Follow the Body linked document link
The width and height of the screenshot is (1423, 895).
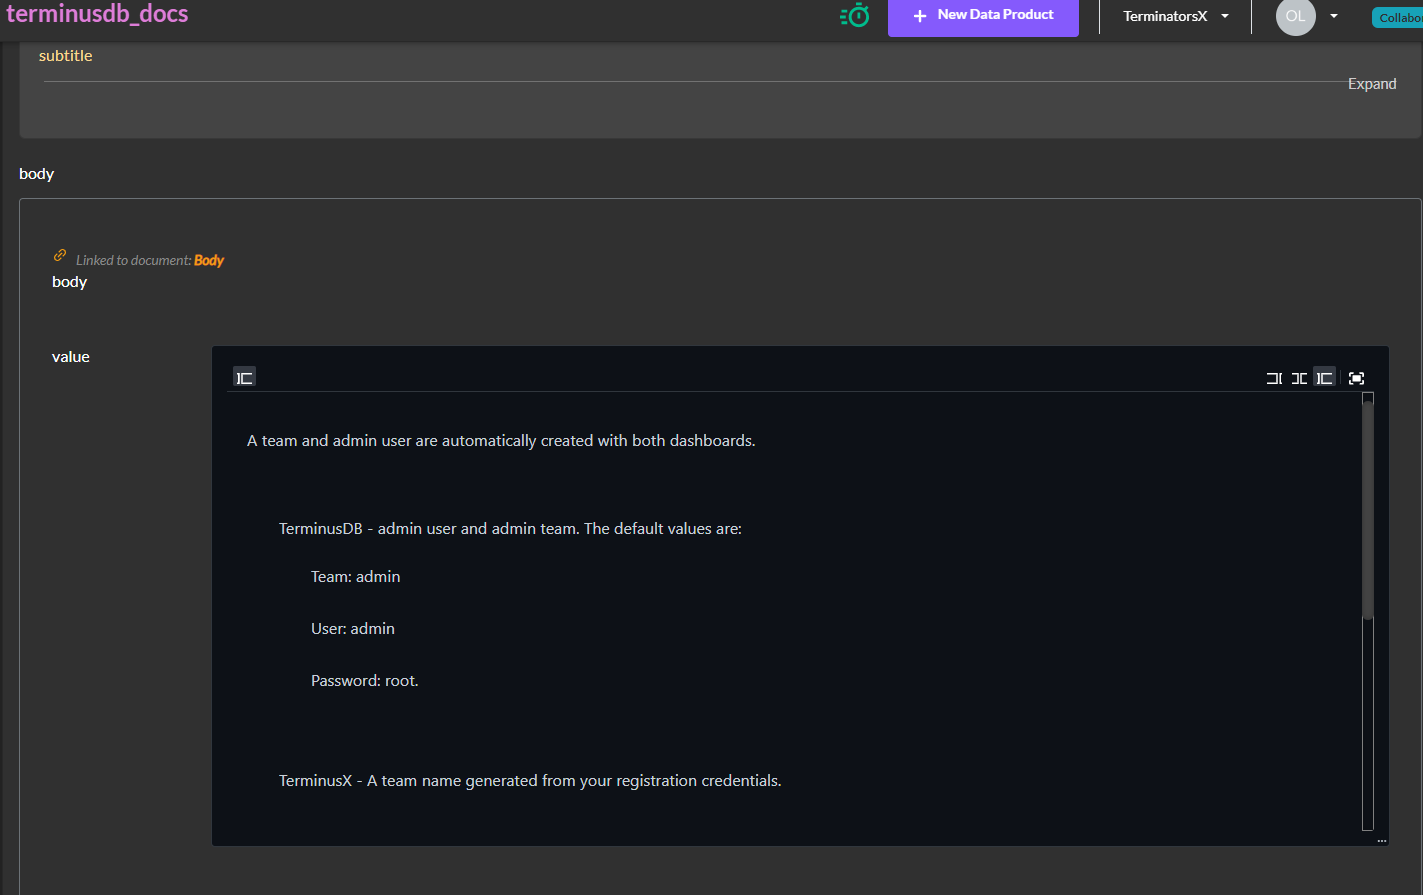[x=209, y=259]
